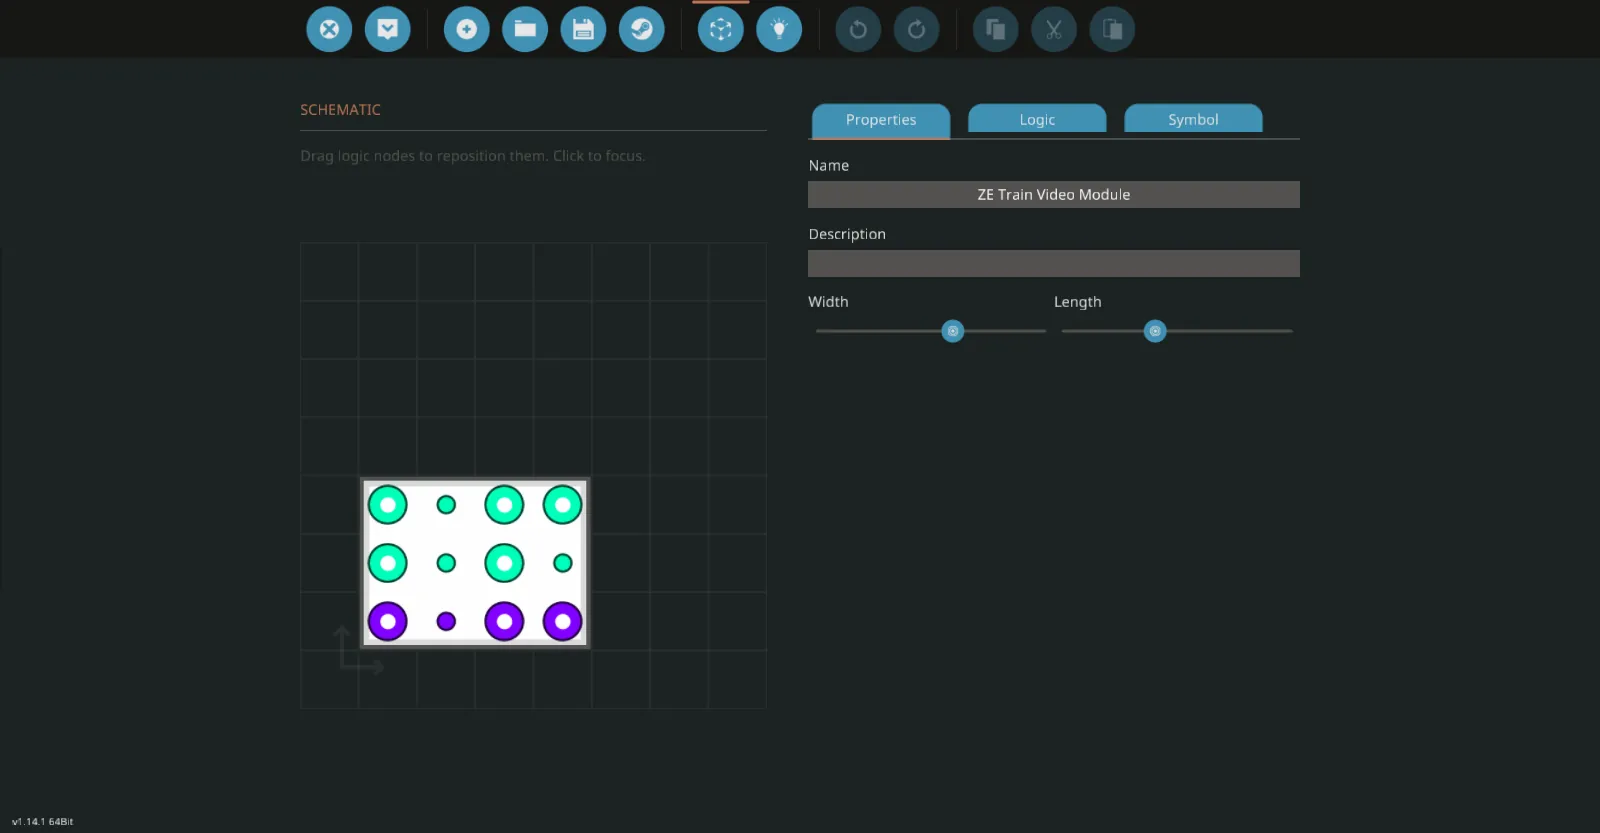The height and width of the screenshot is (833, 1600).
Task: Save with the floppy disk icon
Action: 583,29
